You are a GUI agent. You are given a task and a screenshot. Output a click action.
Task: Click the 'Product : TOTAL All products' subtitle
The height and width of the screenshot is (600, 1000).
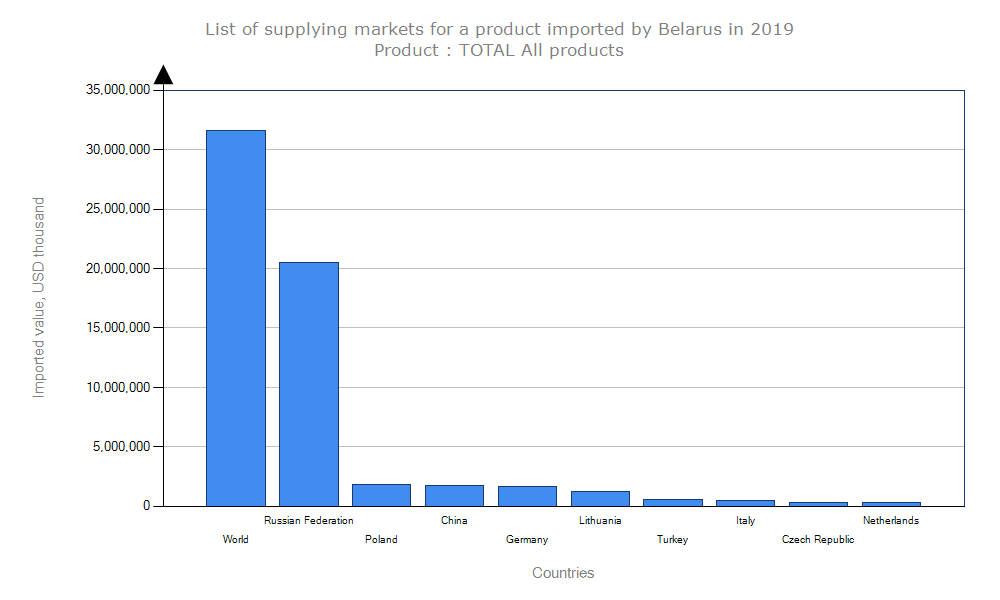499,50
